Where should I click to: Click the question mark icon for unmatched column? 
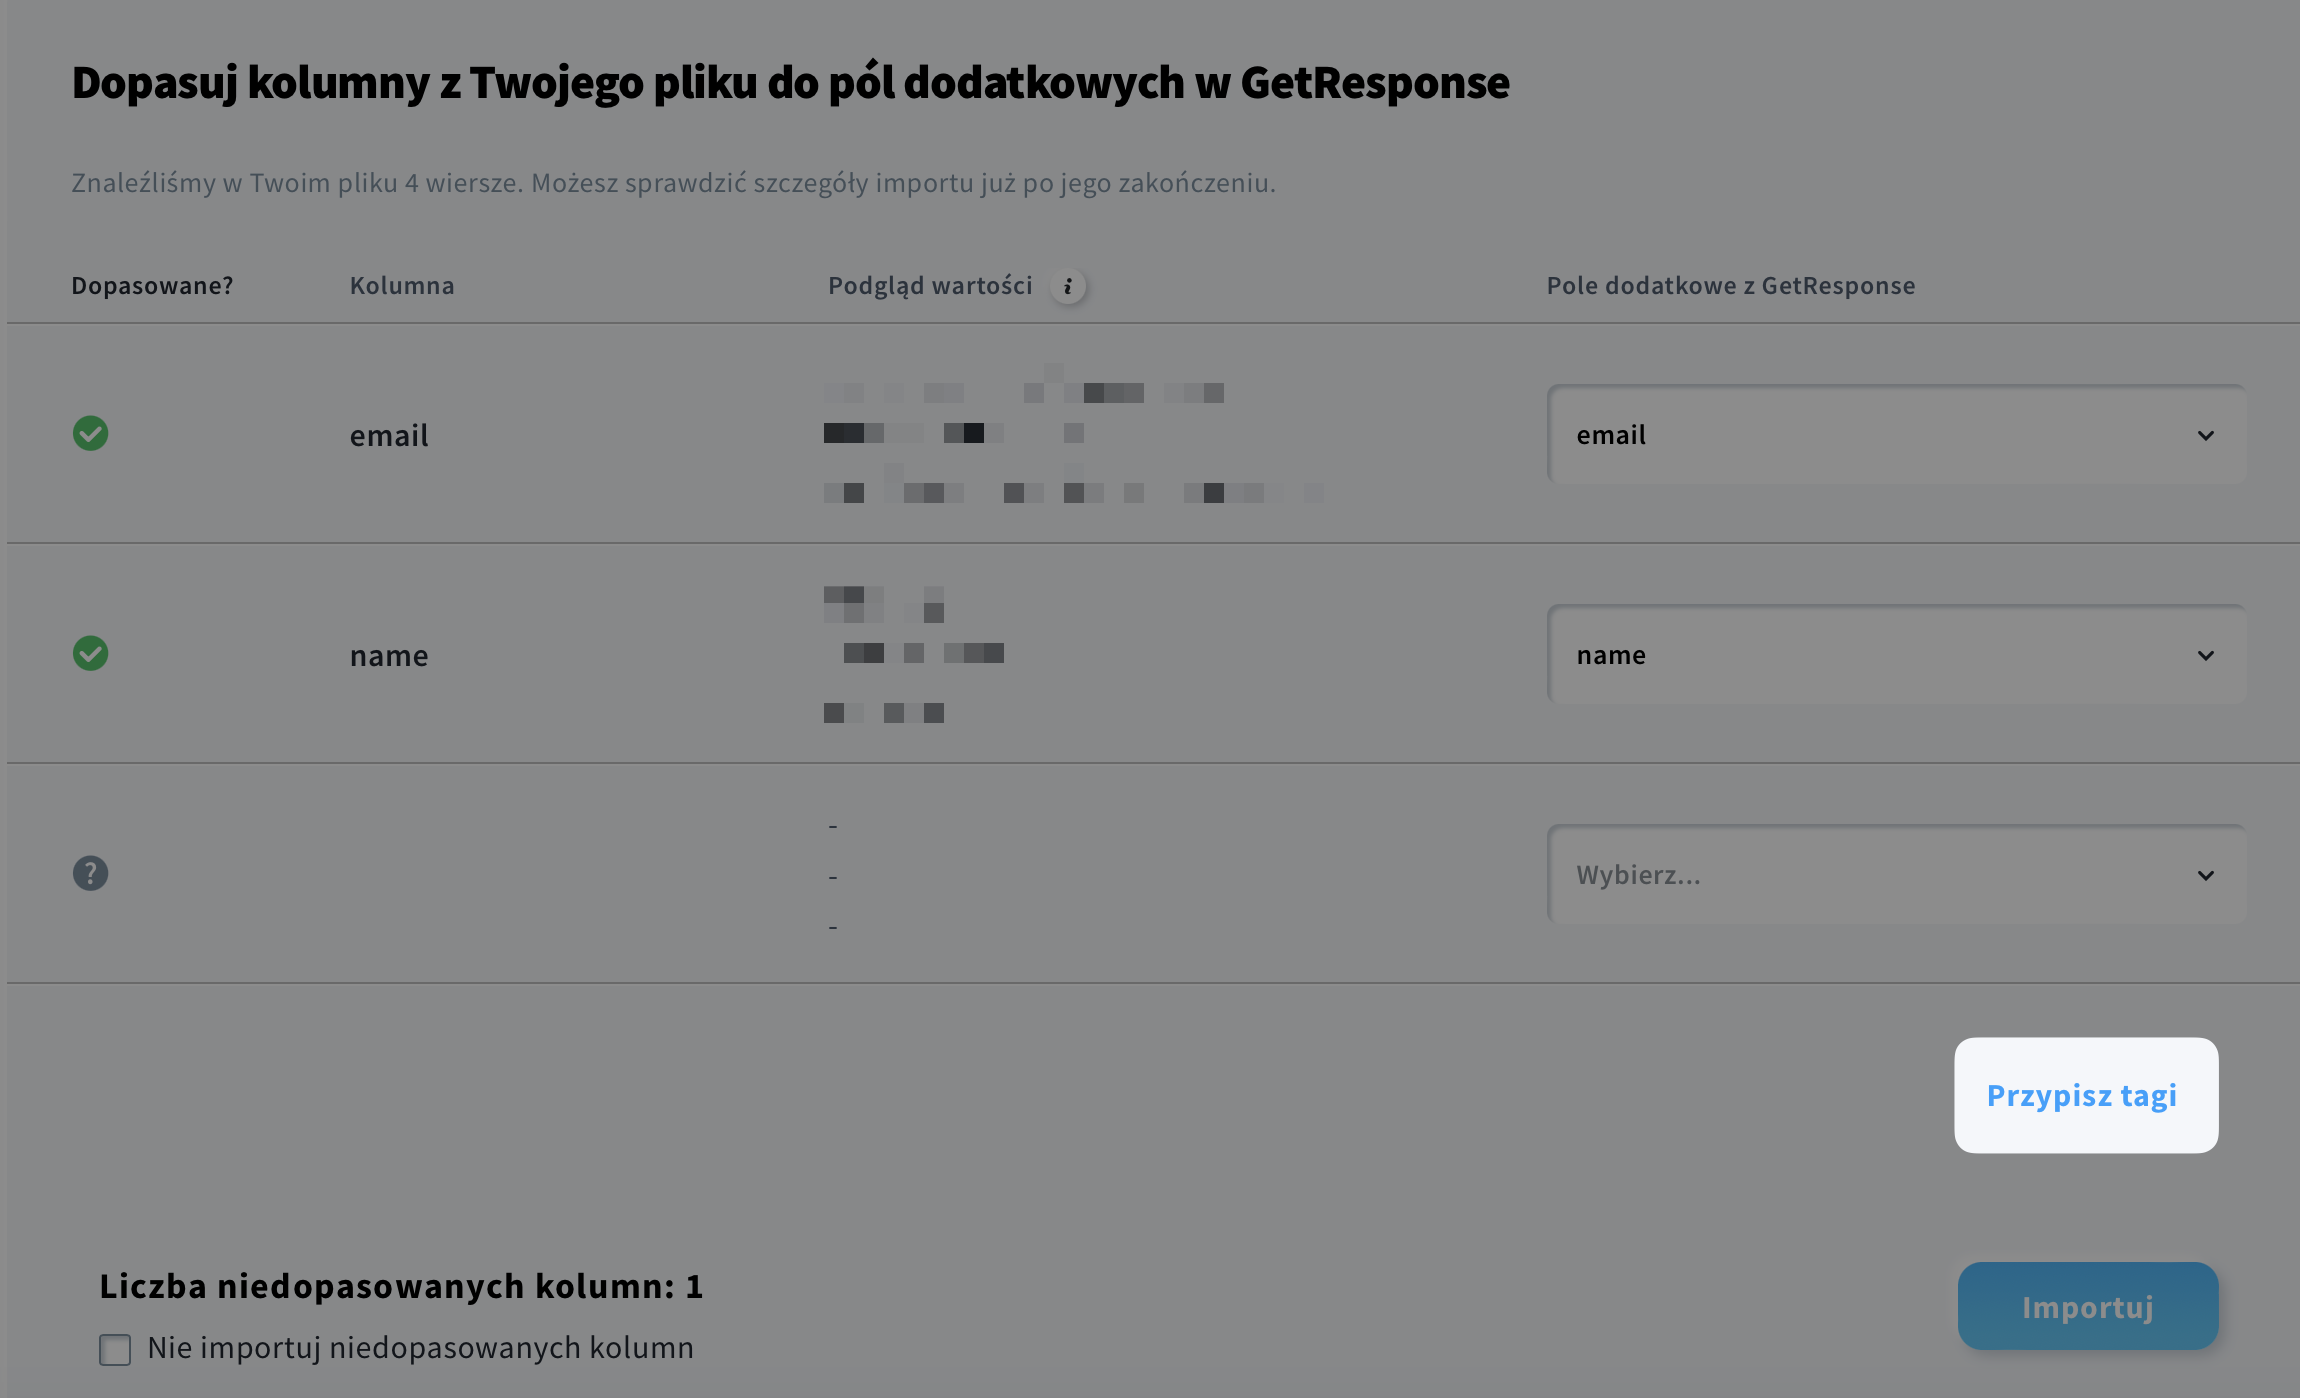point(90,874)
